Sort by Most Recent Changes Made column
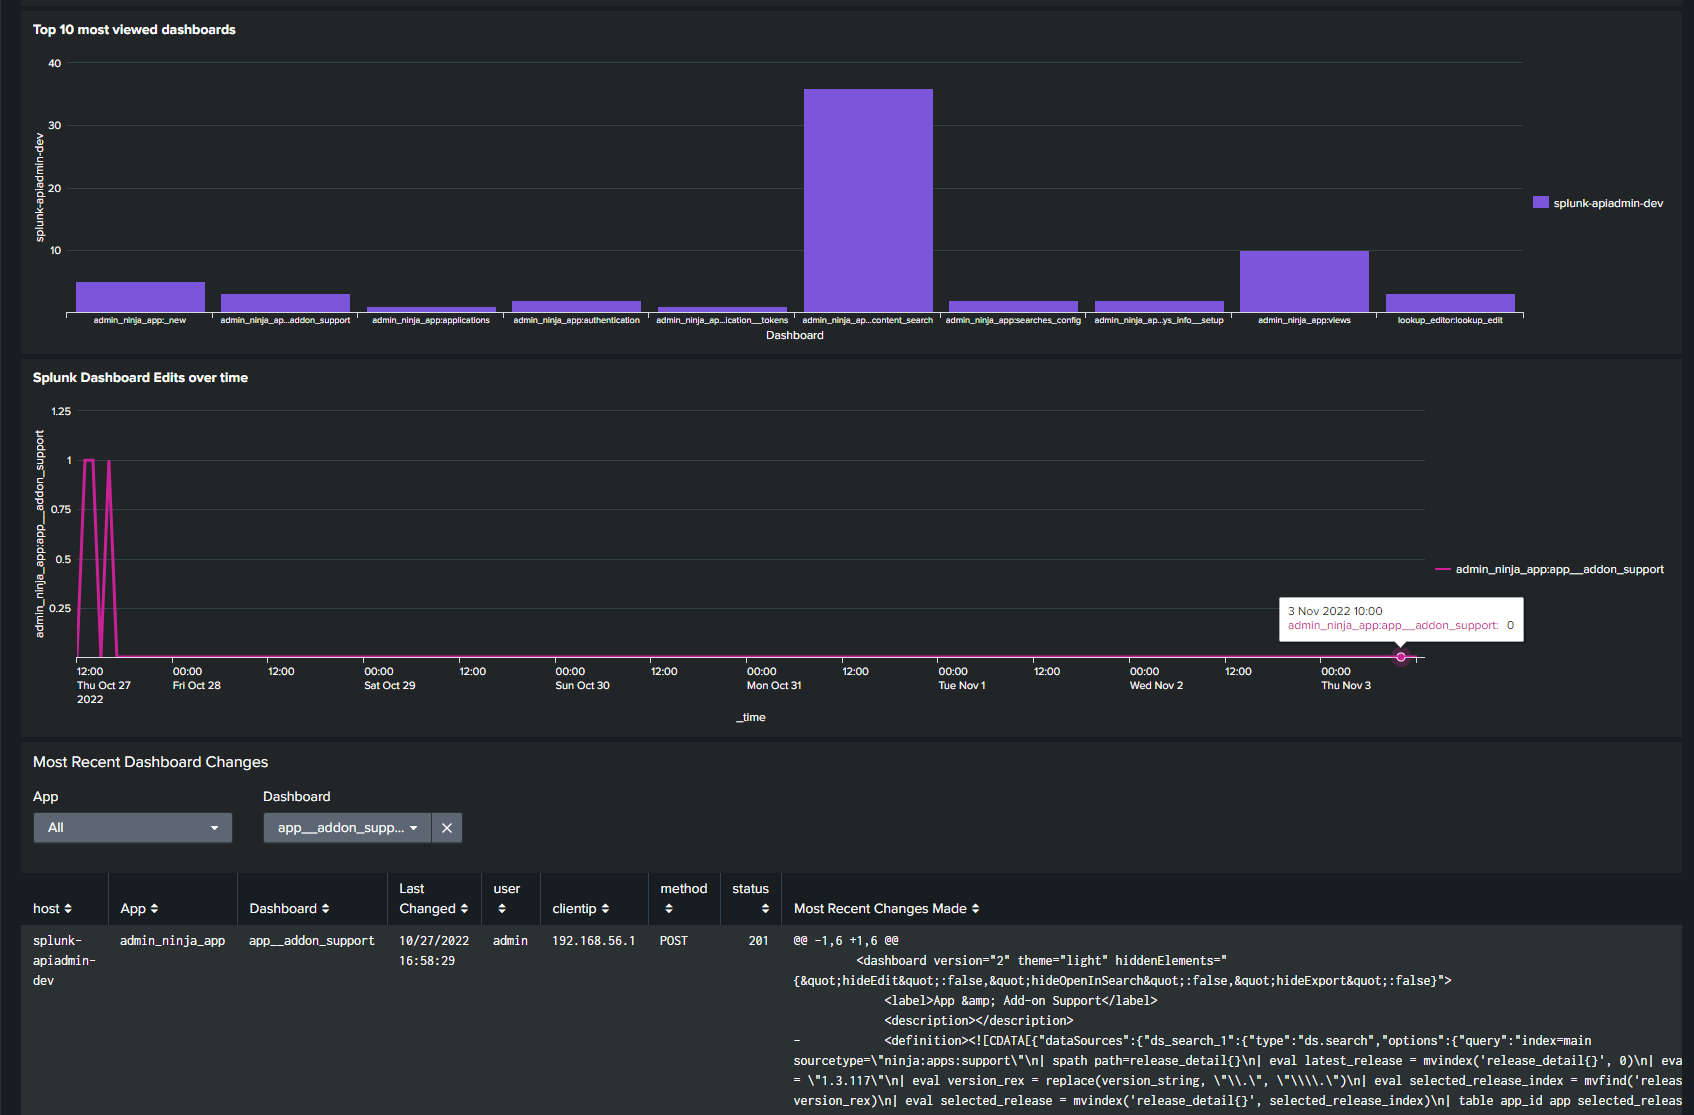This screenshot has height=1115, width=1694. 886,908
